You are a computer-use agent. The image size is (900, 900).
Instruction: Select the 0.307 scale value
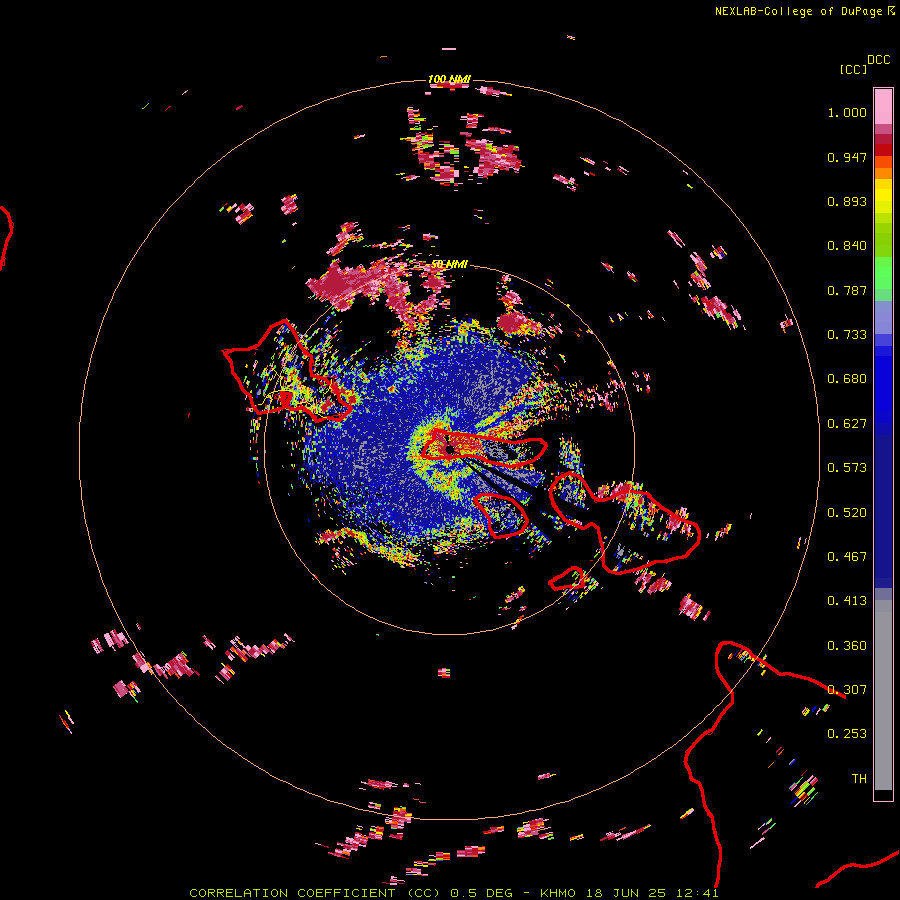click(x=847, y=690)
